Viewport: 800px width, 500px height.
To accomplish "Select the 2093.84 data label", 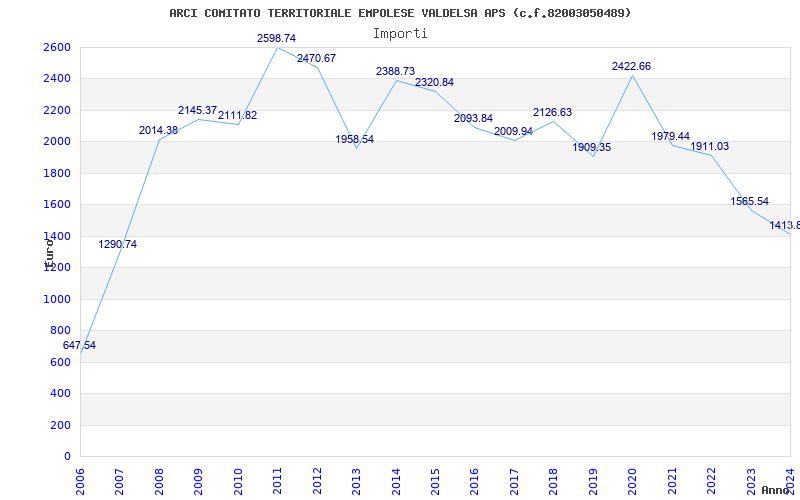I will [x=473, y=118].
